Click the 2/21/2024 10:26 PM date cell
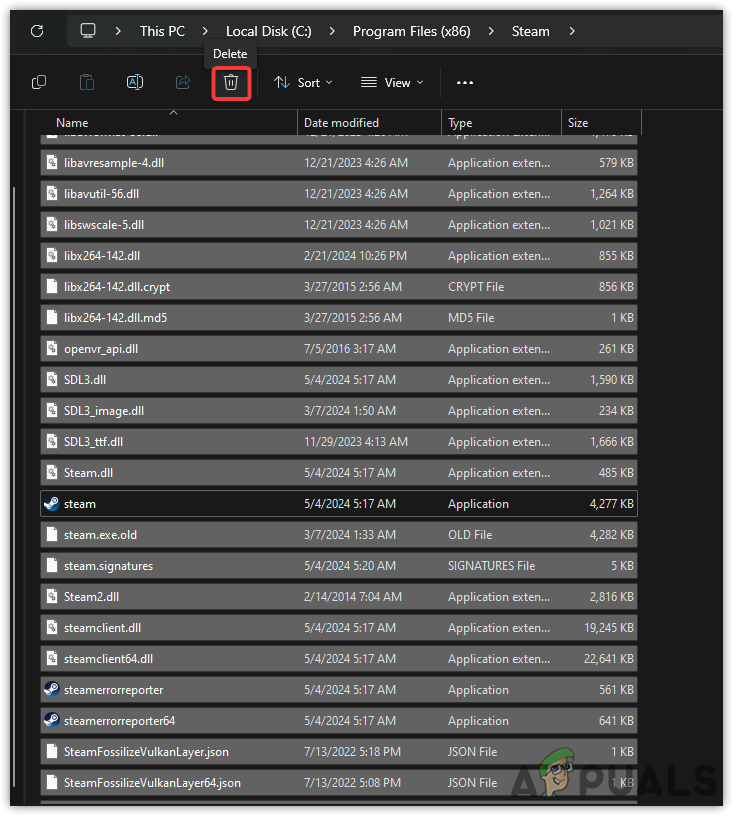The image size is (733, 816). (x=355, y=256)
